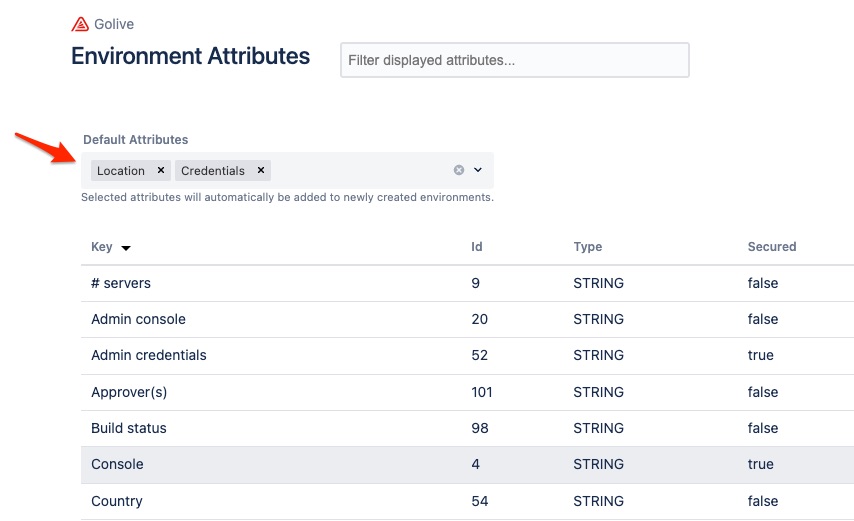Open the Country attribute entry
854x521 pixels.
click(x=117, y=501)
